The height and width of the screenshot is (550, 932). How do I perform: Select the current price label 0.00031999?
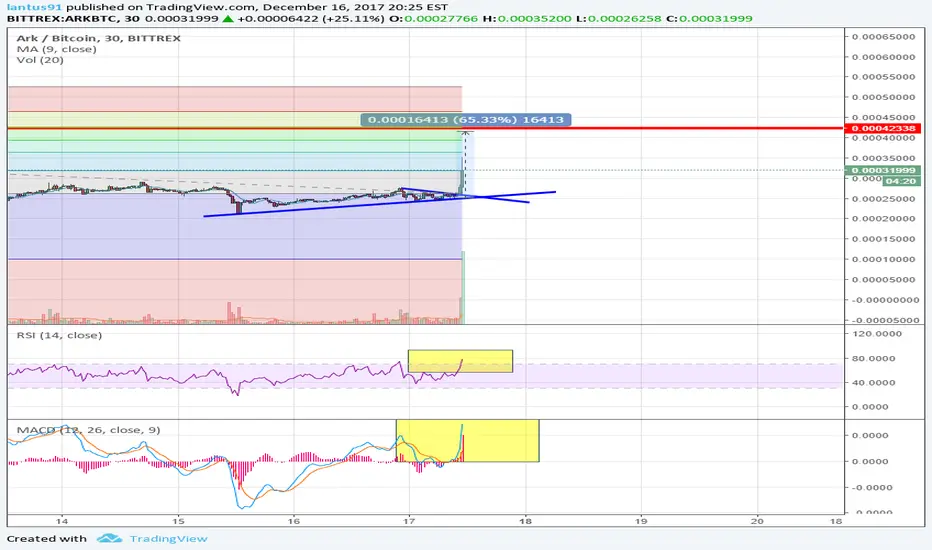[883, 171]
